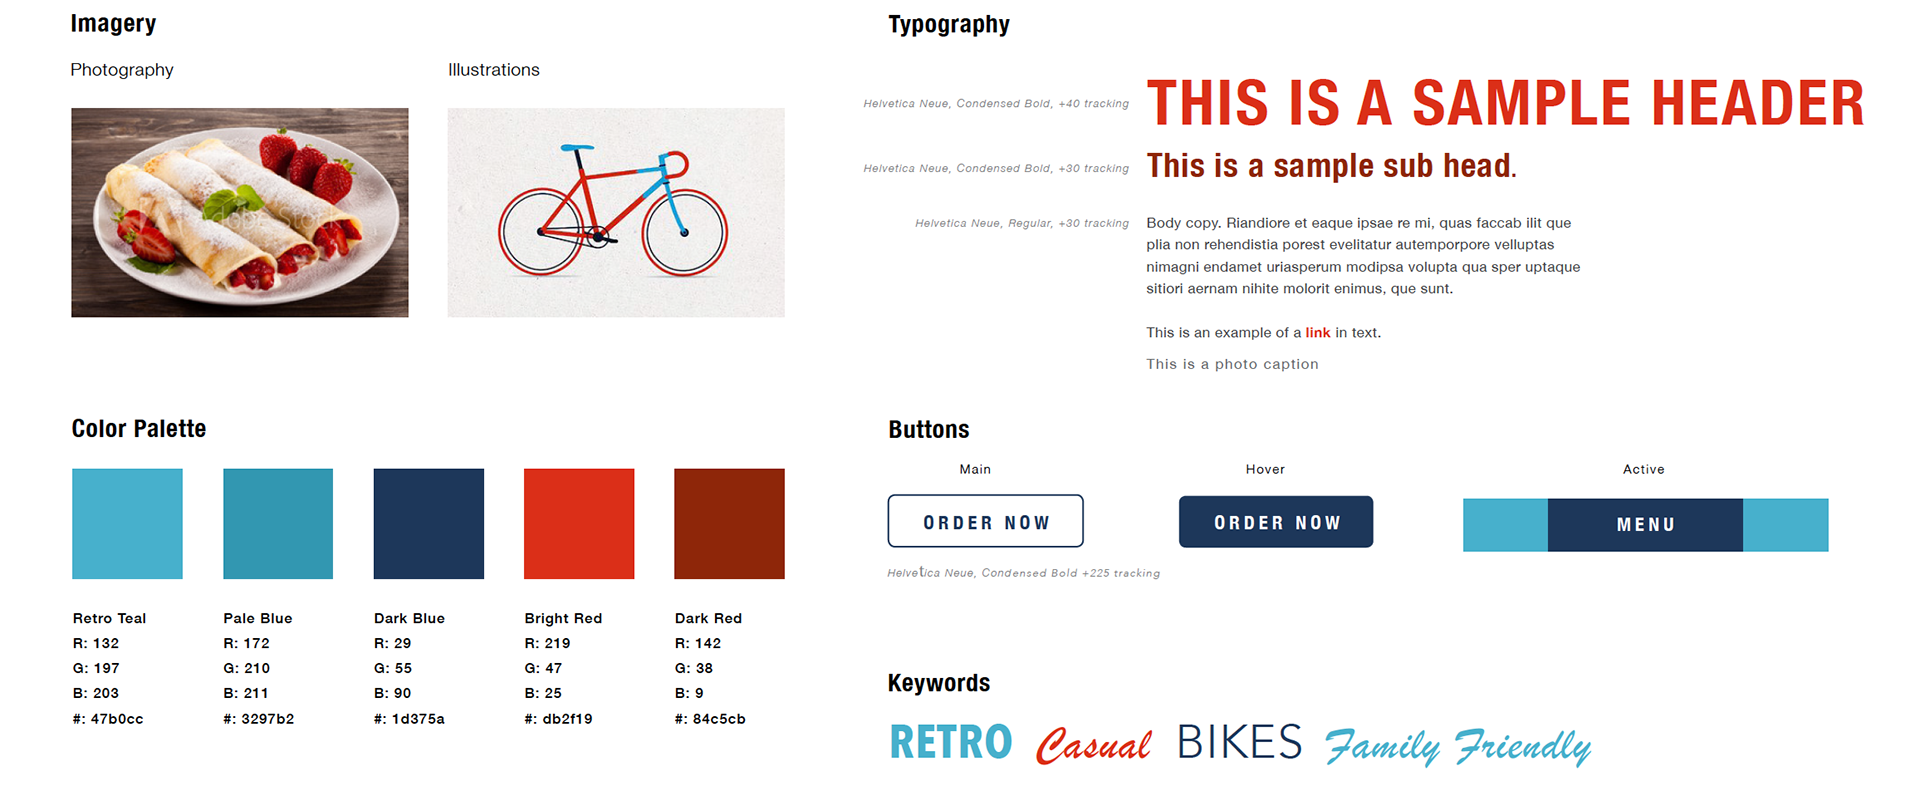Pick the Pale Blue color swatch
Image resolution: width=1920 pixels, height=791 pixels.
point(278,524)
